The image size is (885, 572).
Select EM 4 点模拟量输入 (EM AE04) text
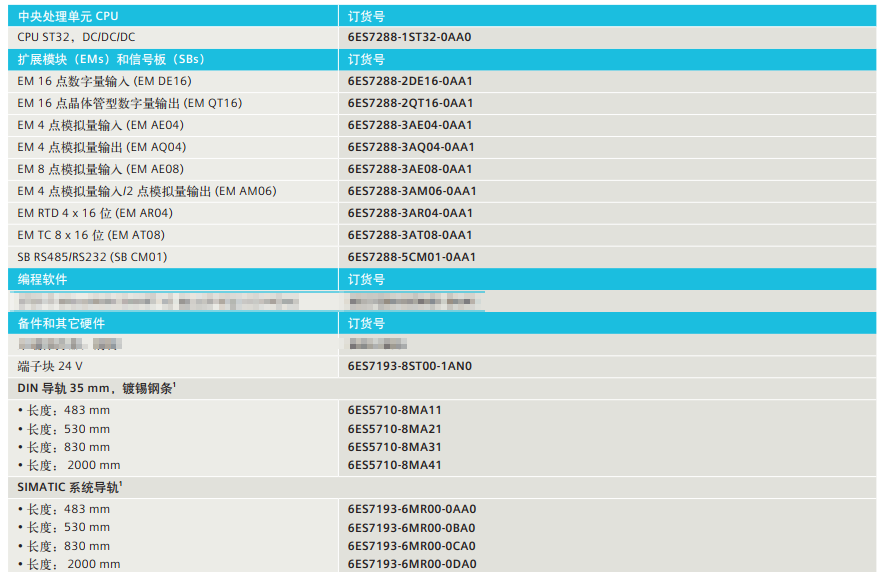[x=100, y=125]
